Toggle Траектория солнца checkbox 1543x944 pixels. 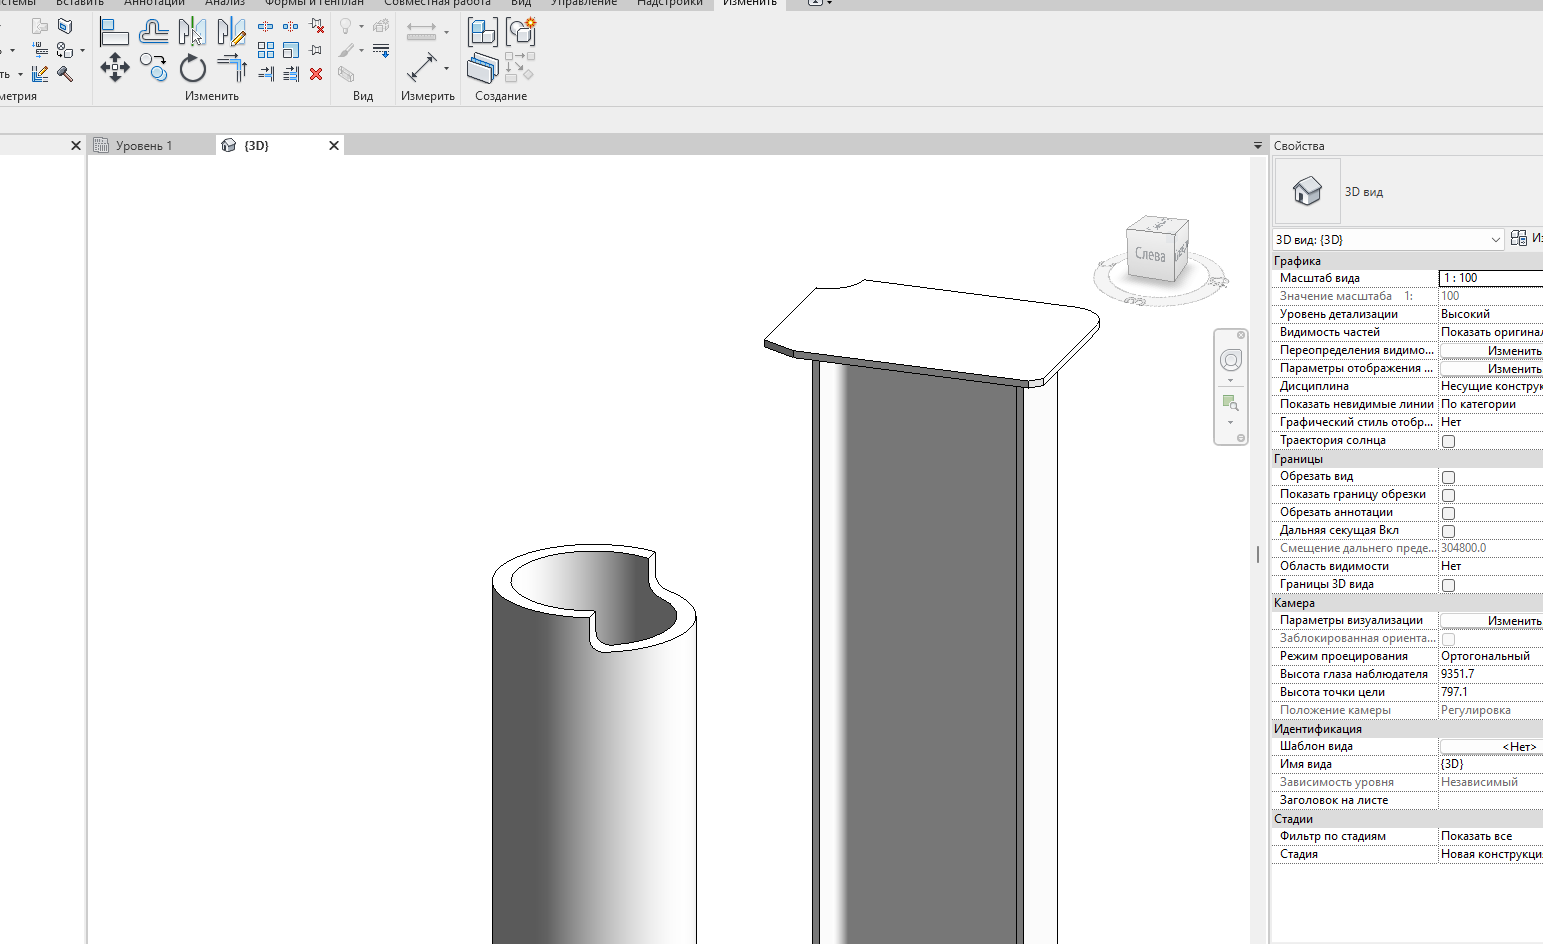coord(1448,441)
